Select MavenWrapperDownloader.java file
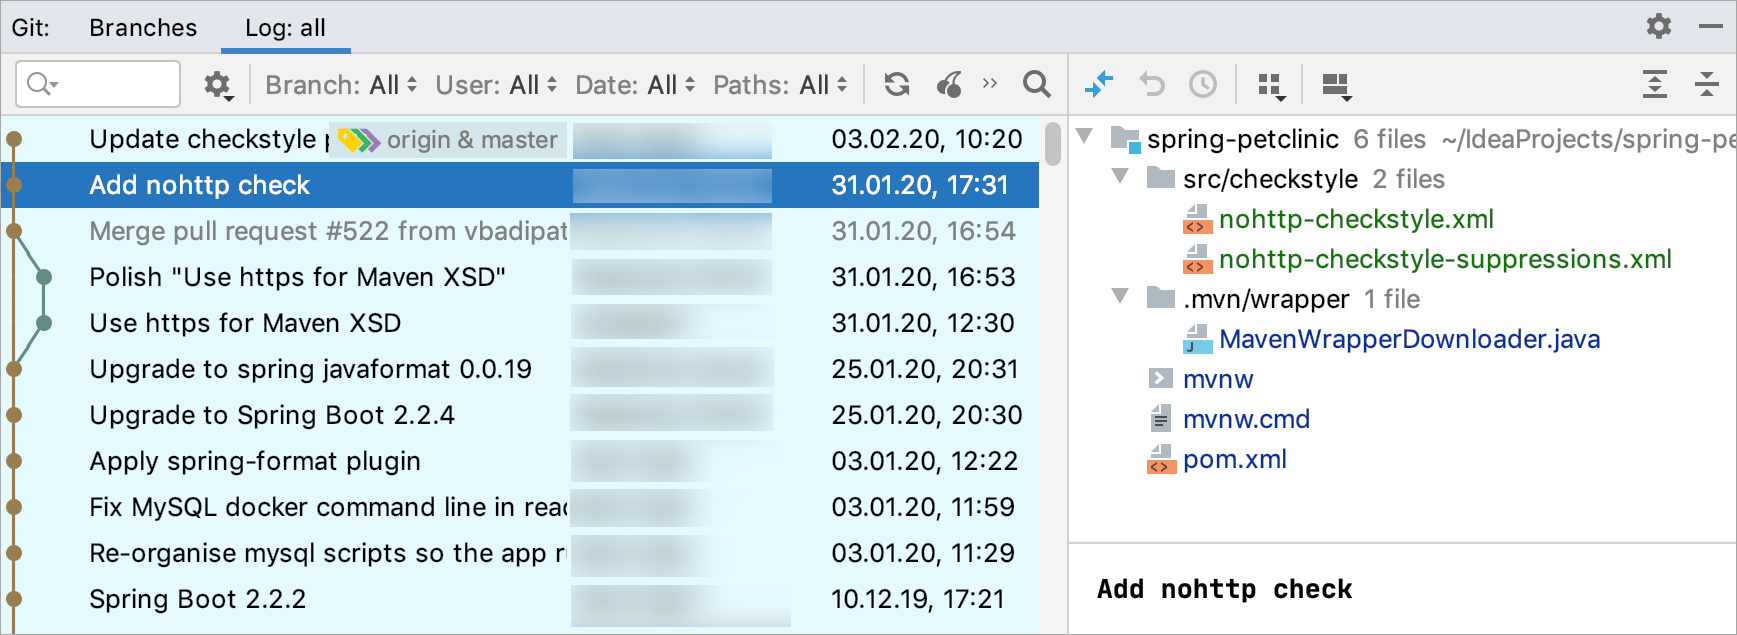This screenshot has width=1737, height=635. pyautogui.click(x=1409, y=339)
